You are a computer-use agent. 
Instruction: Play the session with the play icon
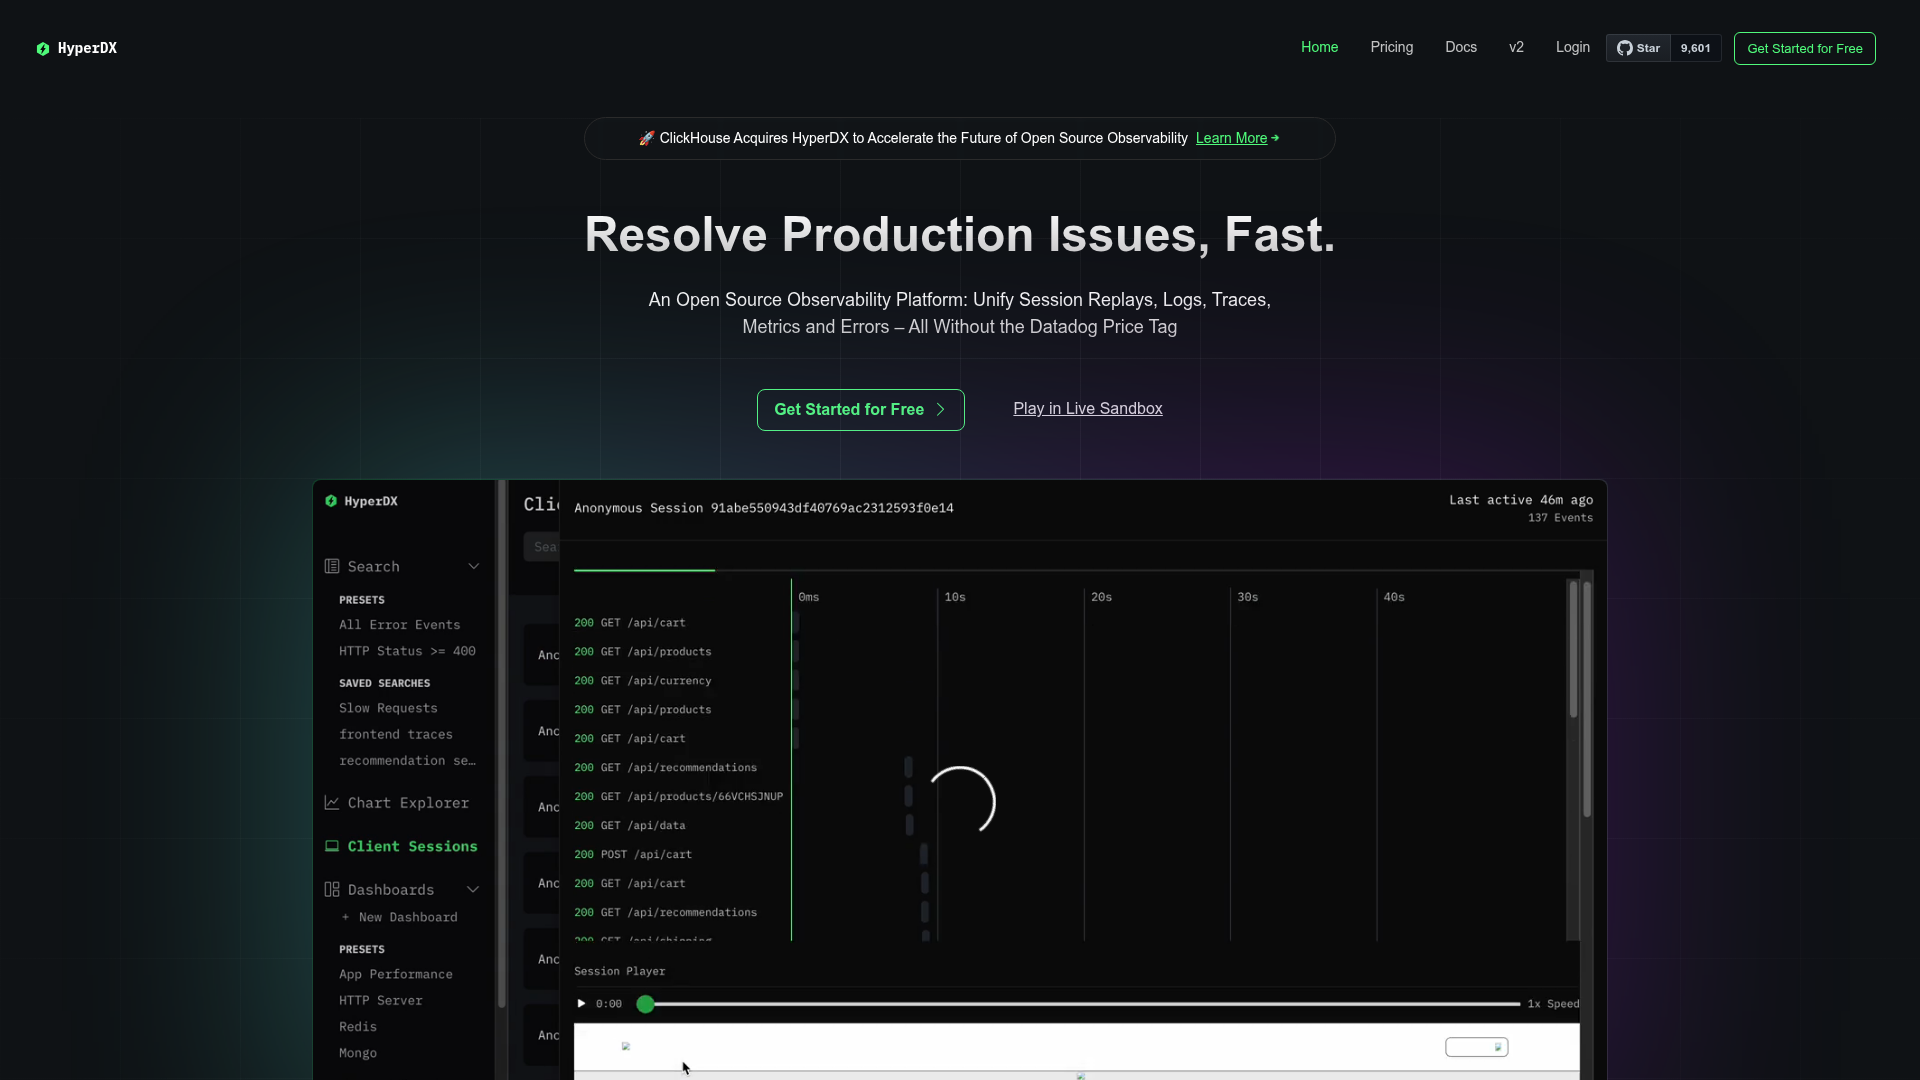pyautogui.click(x=581, y=1003)
